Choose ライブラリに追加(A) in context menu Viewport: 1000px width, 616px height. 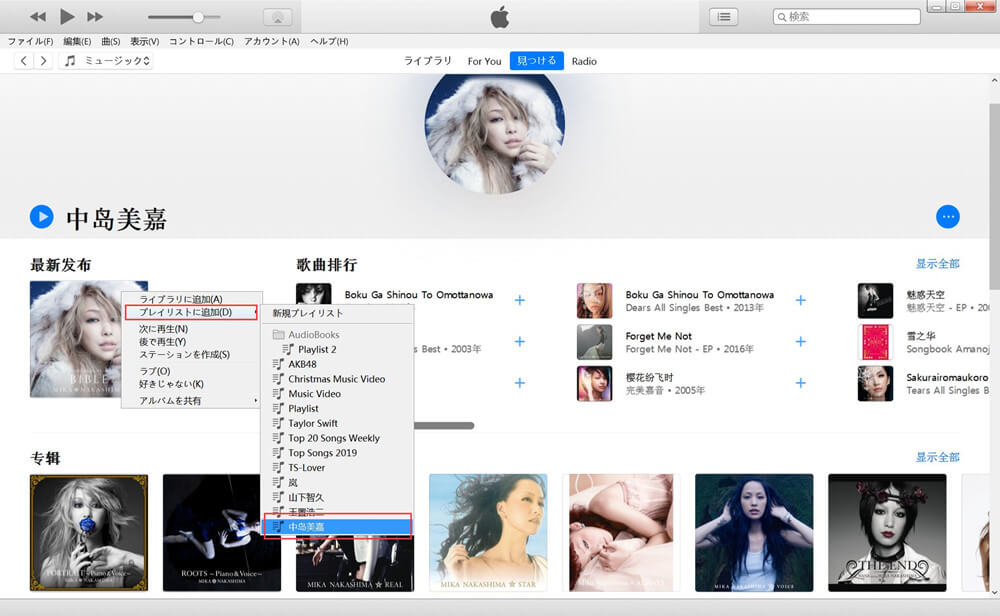[191, 299]
